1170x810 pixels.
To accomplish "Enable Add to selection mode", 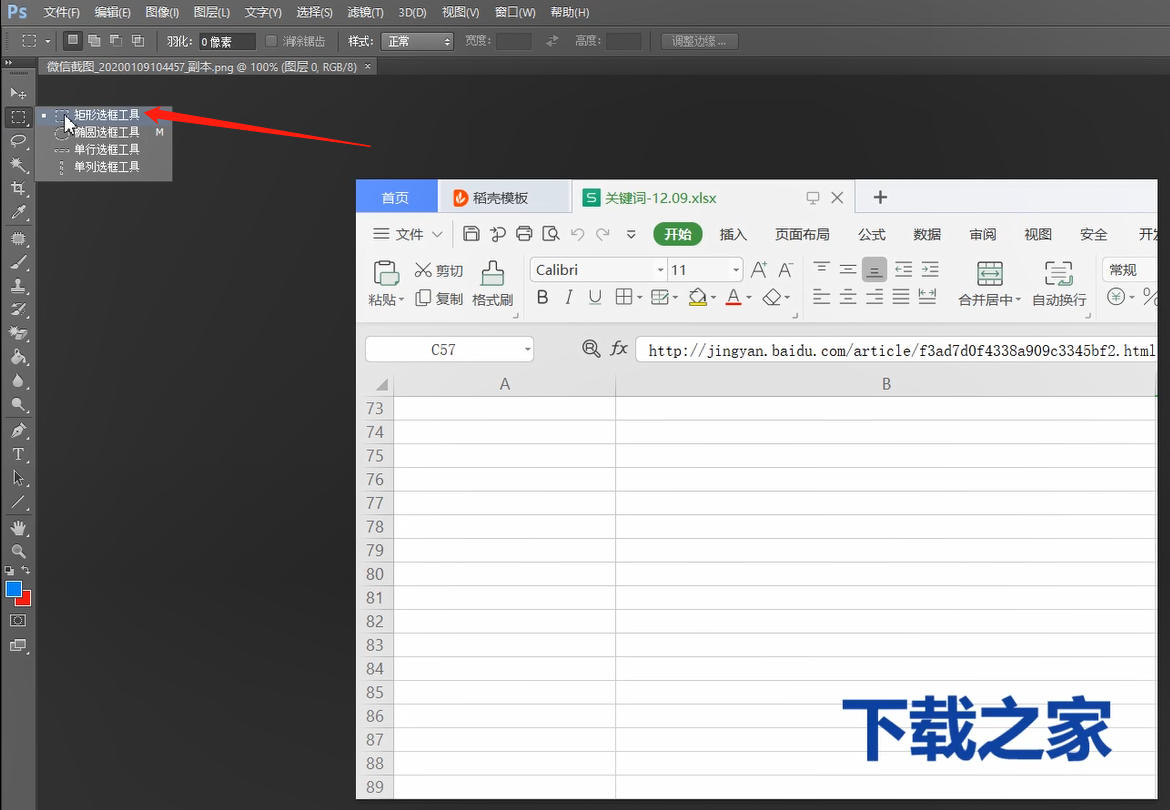I will [94, 41].
